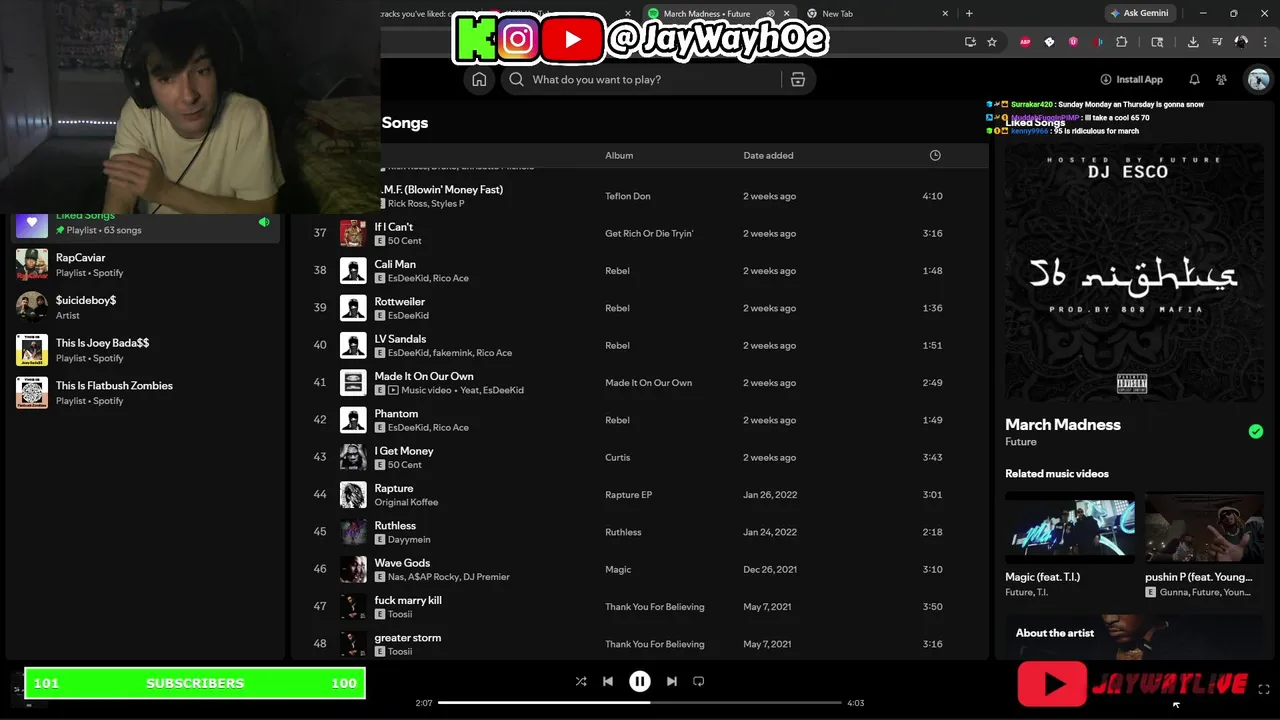This screenshot has width=1280, height=720.
Task: Open This Is Flatbush Zombies playlist
Action: pos(146,393)
